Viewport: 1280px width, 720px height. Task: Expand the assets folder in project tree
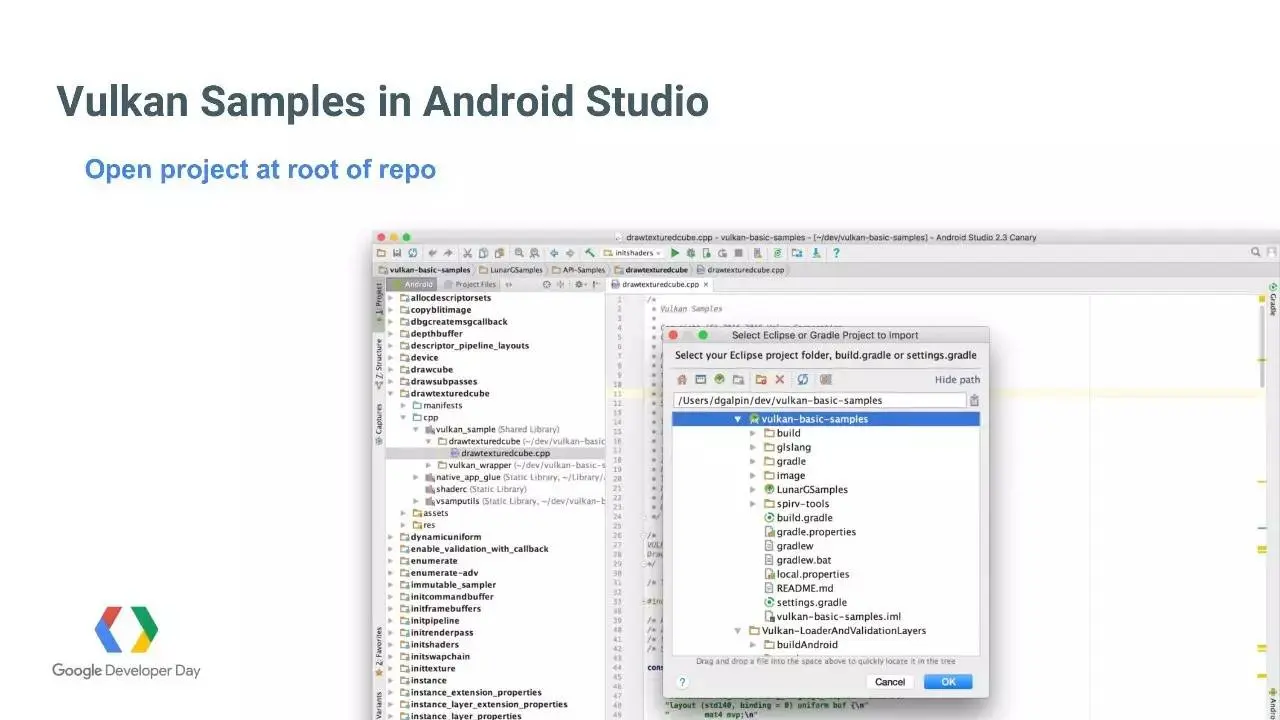point(404,513)
